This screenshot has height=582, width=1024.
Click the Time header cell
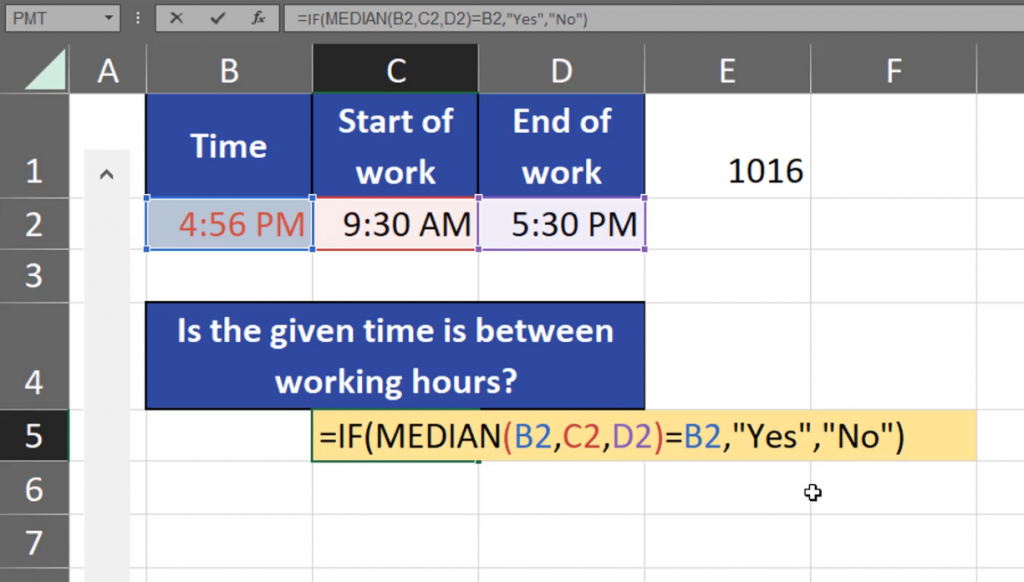[x=229, y=145]
